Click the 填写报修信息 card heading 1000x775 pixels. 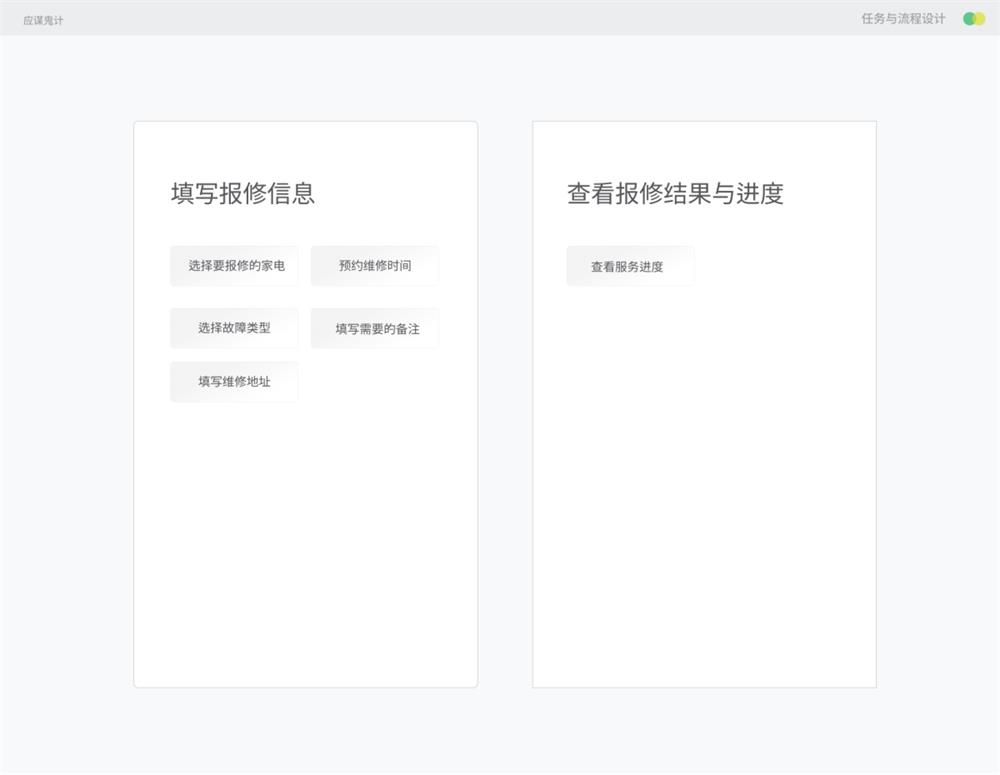coord(243,193)
